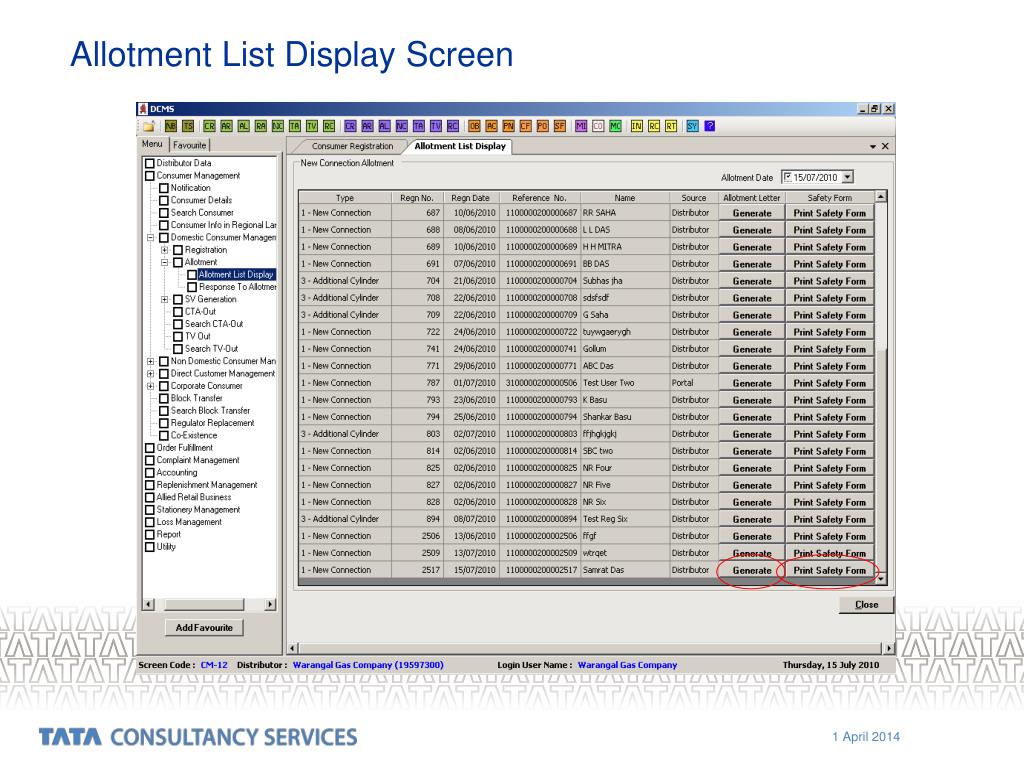This screenshot has height=768, width=1024.
Task: Click the orange SF toolbar icon
Action: [560, 126]
